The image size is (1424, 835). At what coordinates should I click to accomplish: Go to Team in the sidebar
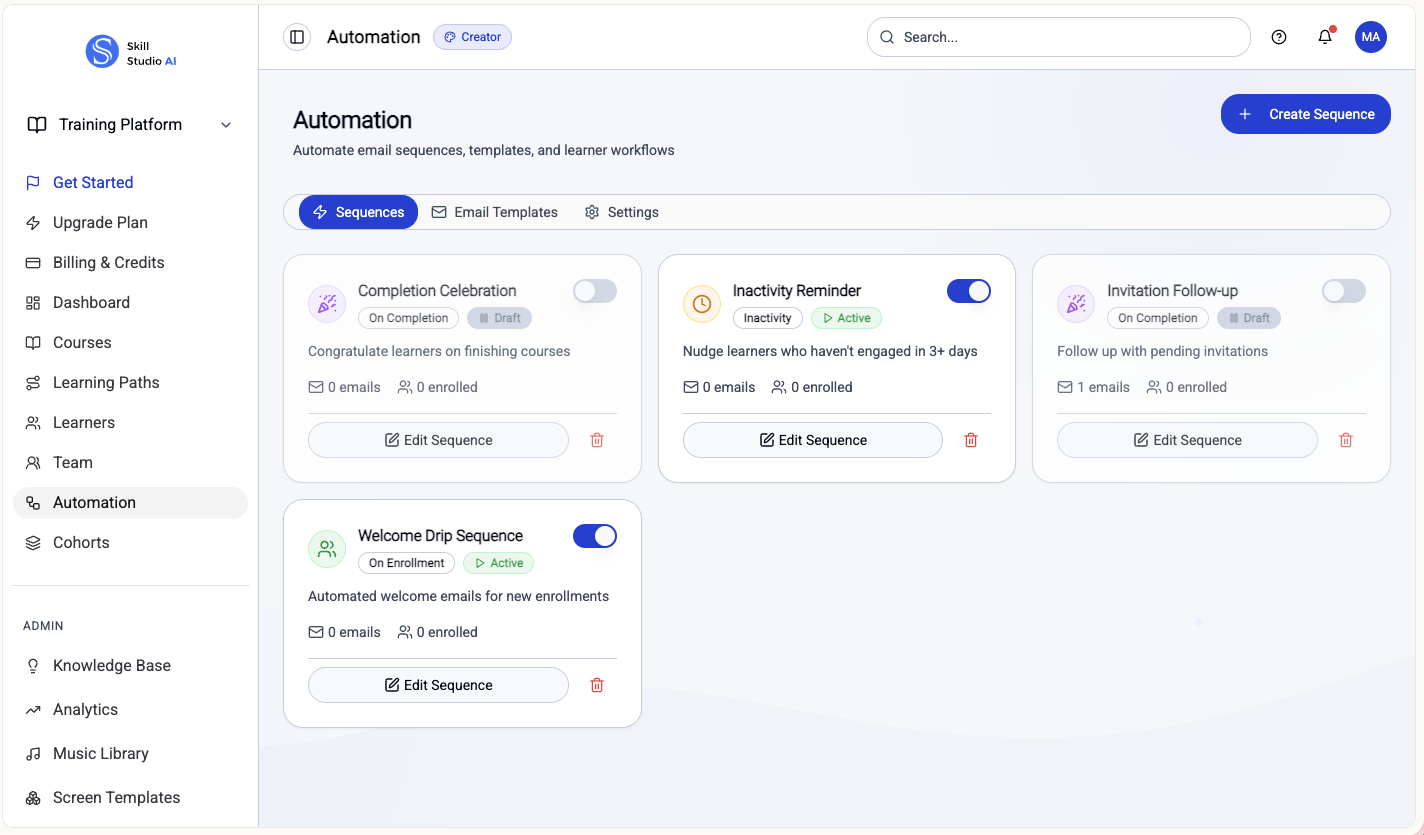click(130, 463)
